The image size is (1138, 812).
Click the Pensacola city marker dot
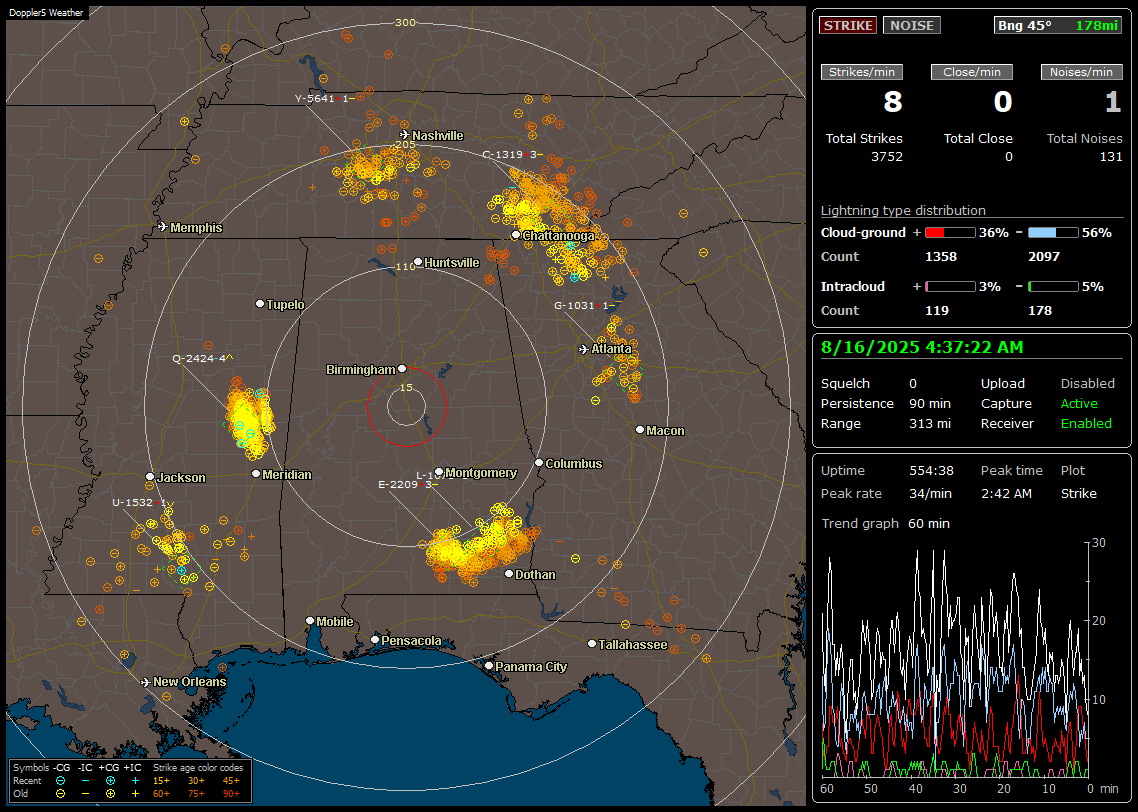click(374, 639)
